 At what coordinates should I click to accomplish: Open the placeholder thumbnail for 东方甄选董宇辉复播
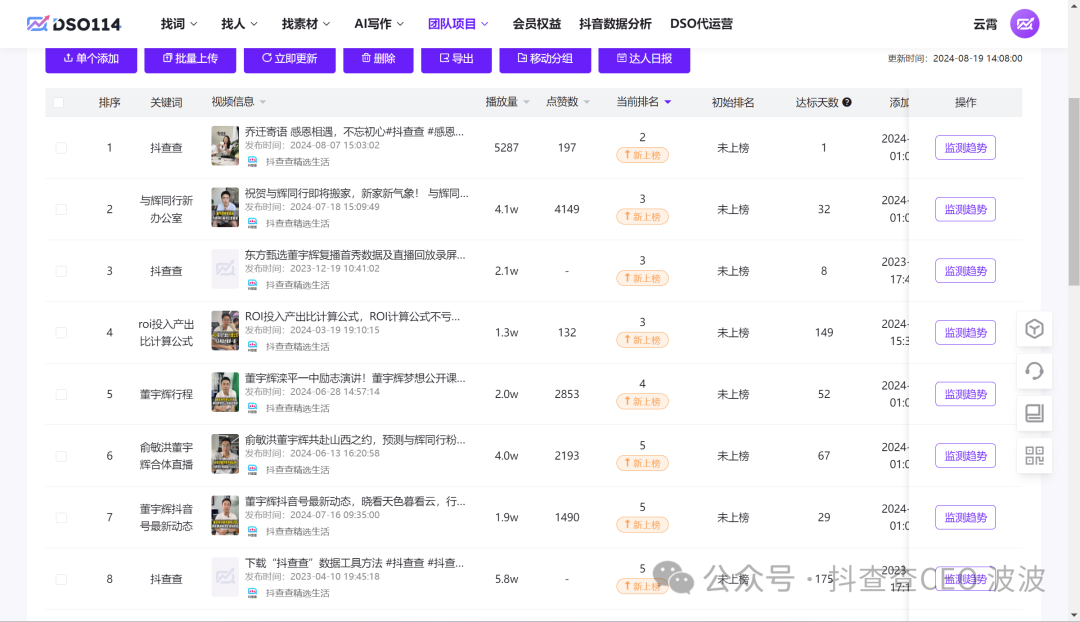[x=225, y=269]
